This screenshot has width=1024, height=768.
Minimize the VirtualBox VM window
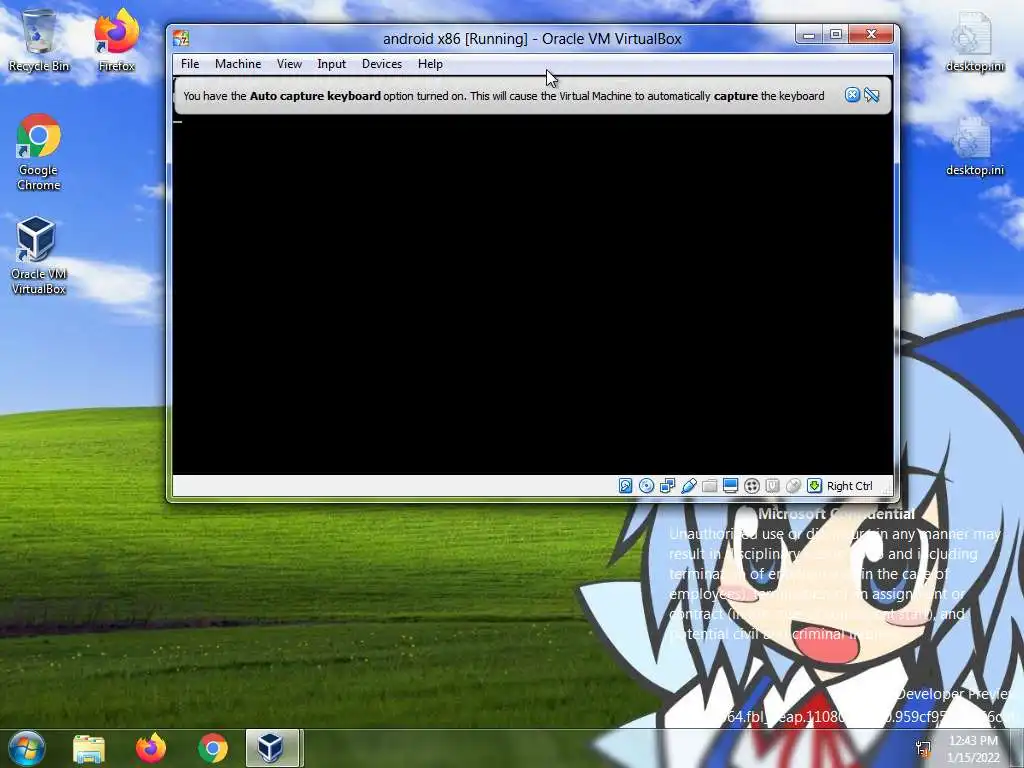(x=808, y=35)
